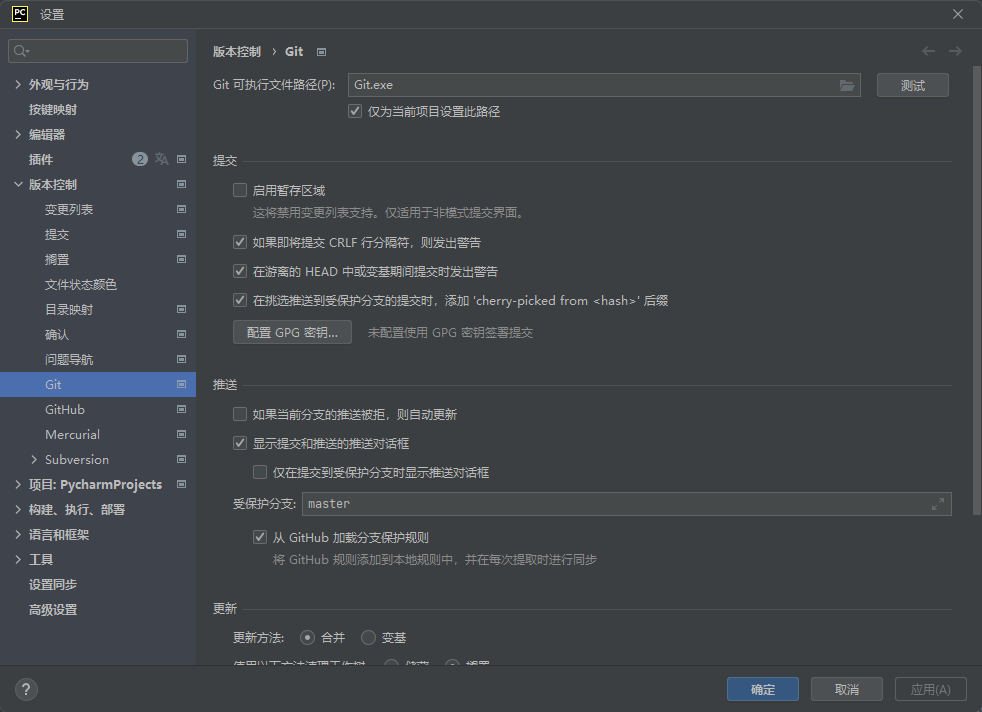The width and height of the screenshot is (982, 712).
Task: Expand the 工具 tree node
Action: pyautogui.click(x=18, y=560)
